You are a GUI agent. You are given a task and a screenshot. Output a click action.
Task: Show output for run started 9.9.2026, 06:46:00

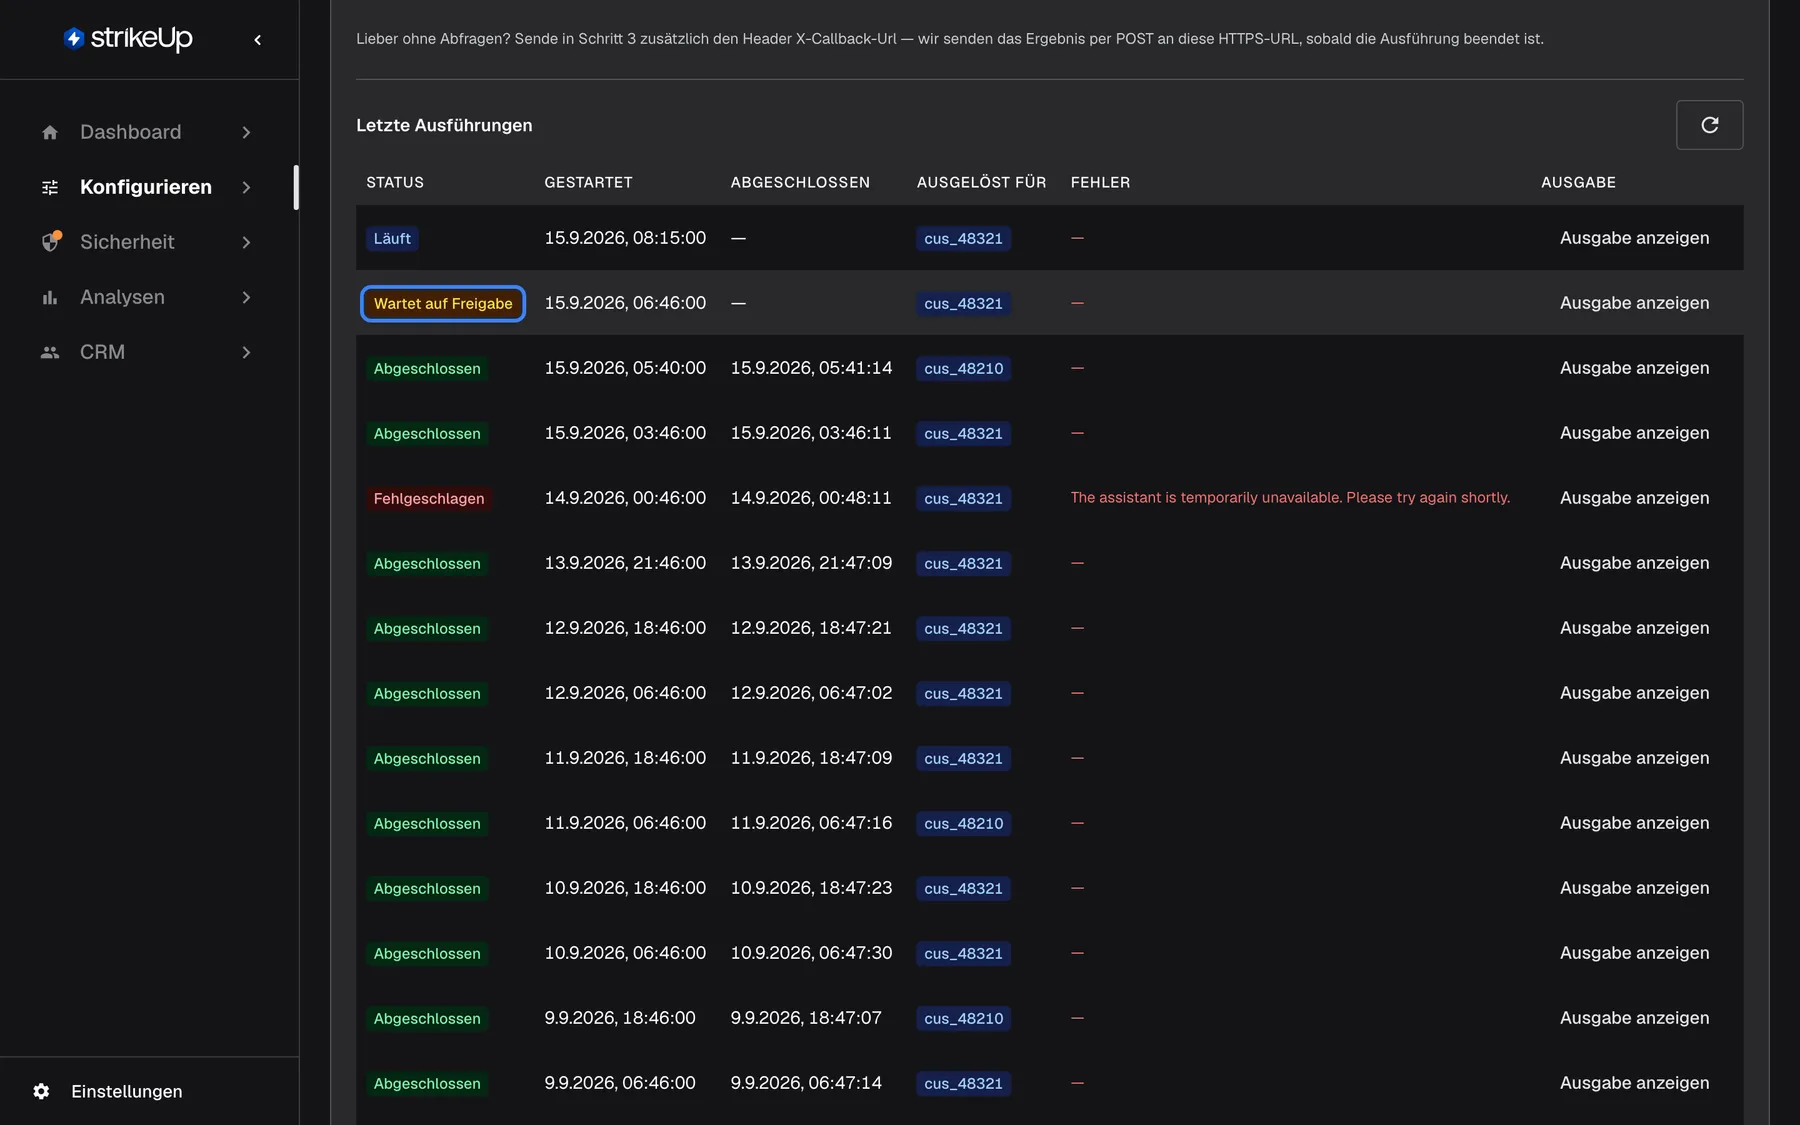1634,1083
